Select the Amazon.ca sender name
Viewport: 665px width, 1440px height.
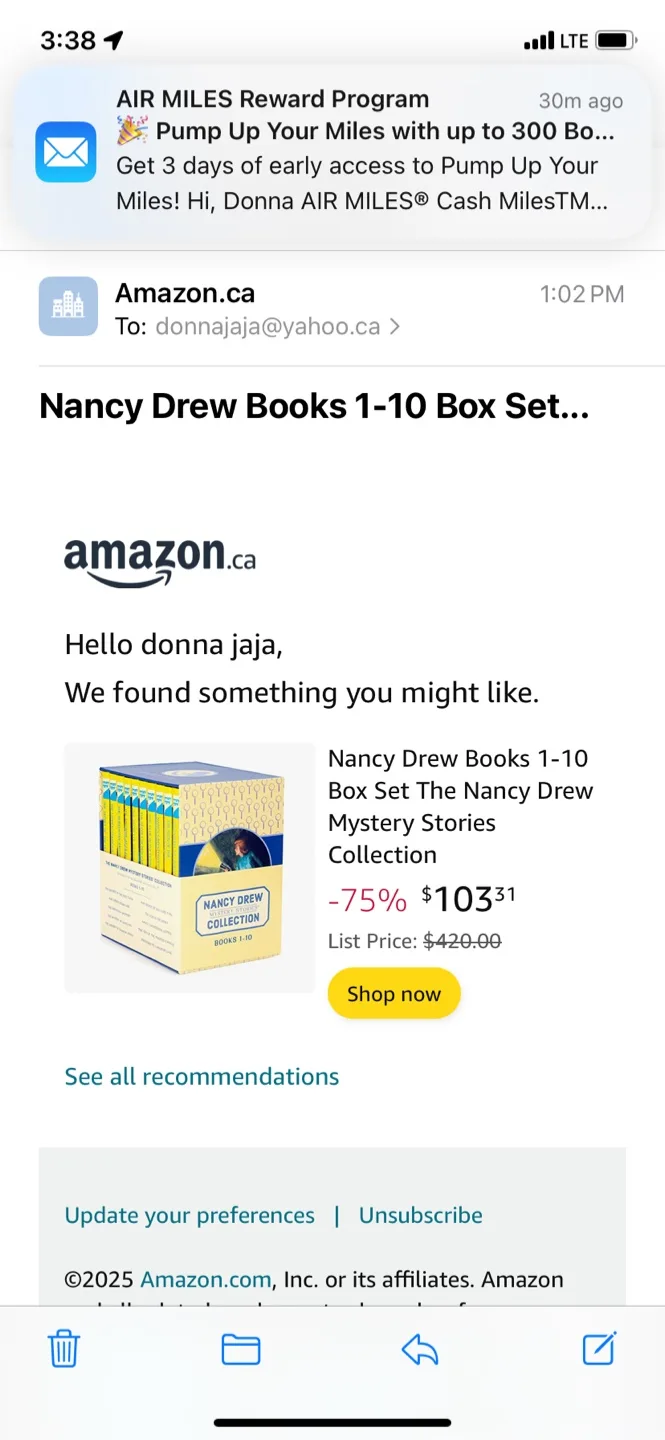184,293
